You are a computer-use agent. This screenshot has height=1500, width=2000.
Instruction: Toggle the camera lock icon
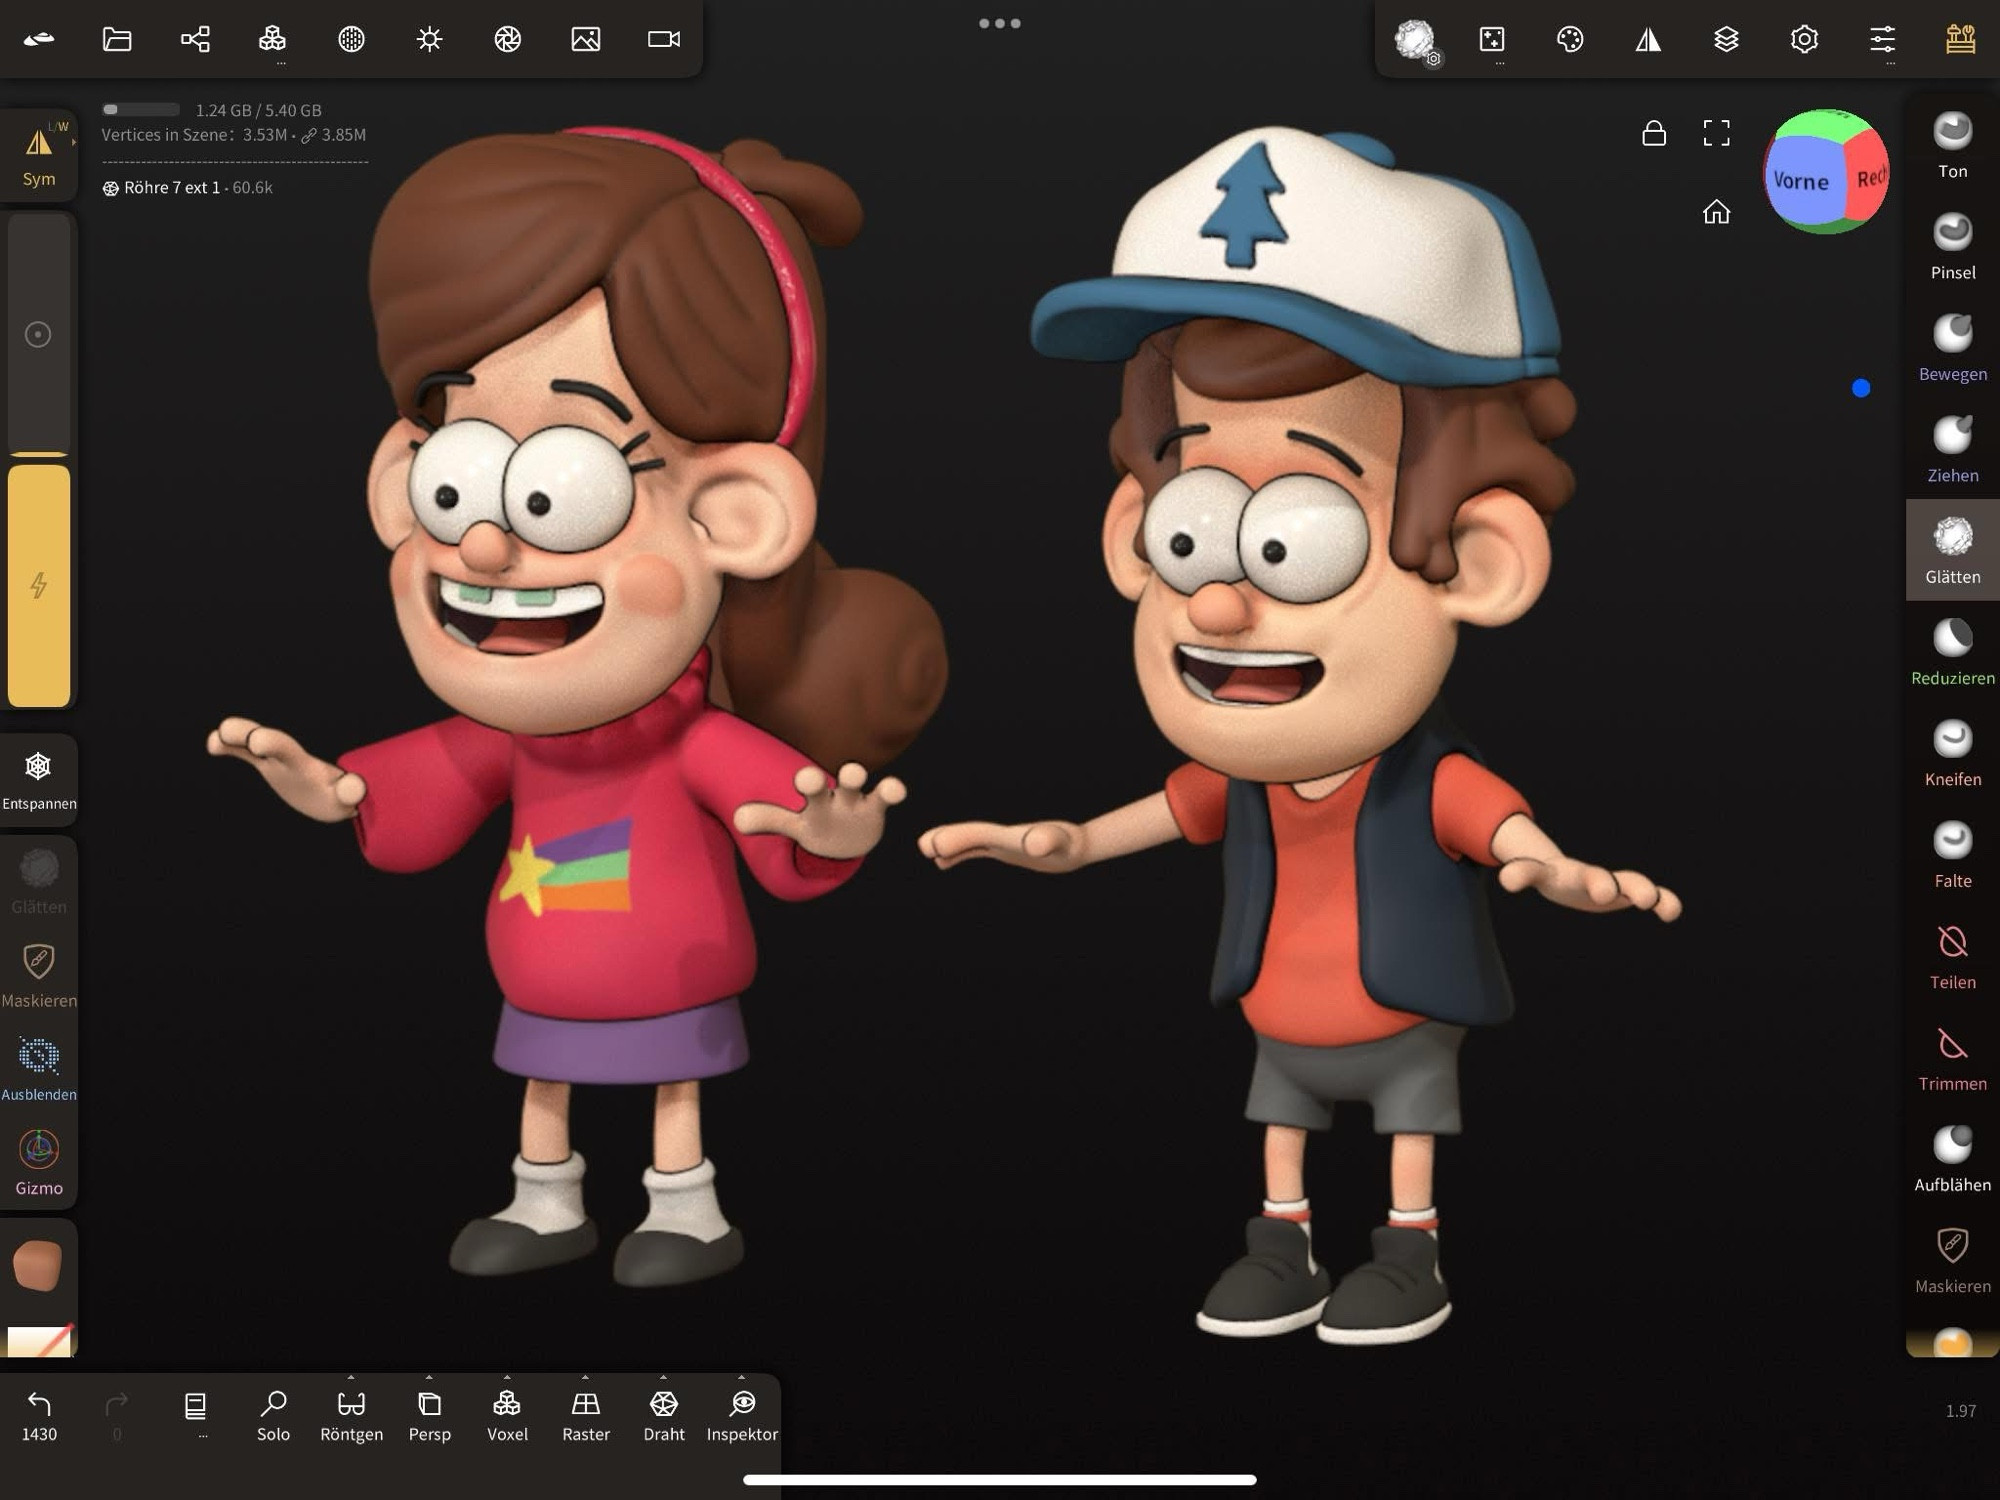(1654, 133)
